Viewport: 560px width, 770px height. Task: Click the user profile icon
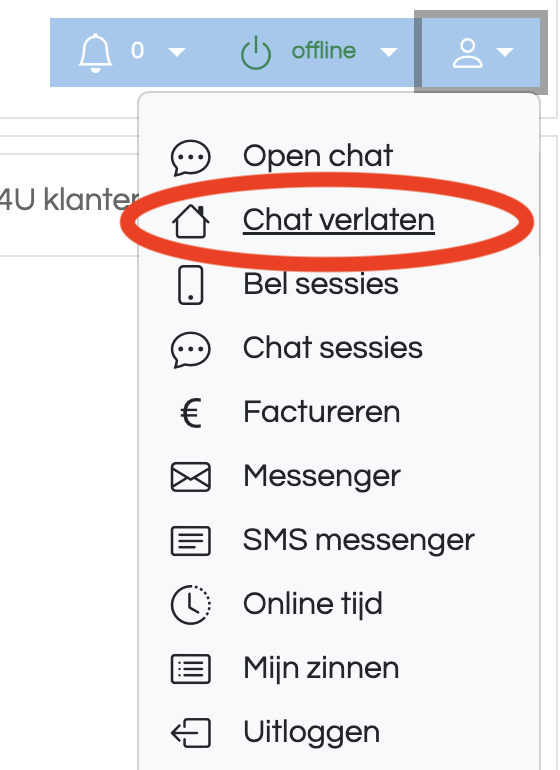click(x=467, y=53)
